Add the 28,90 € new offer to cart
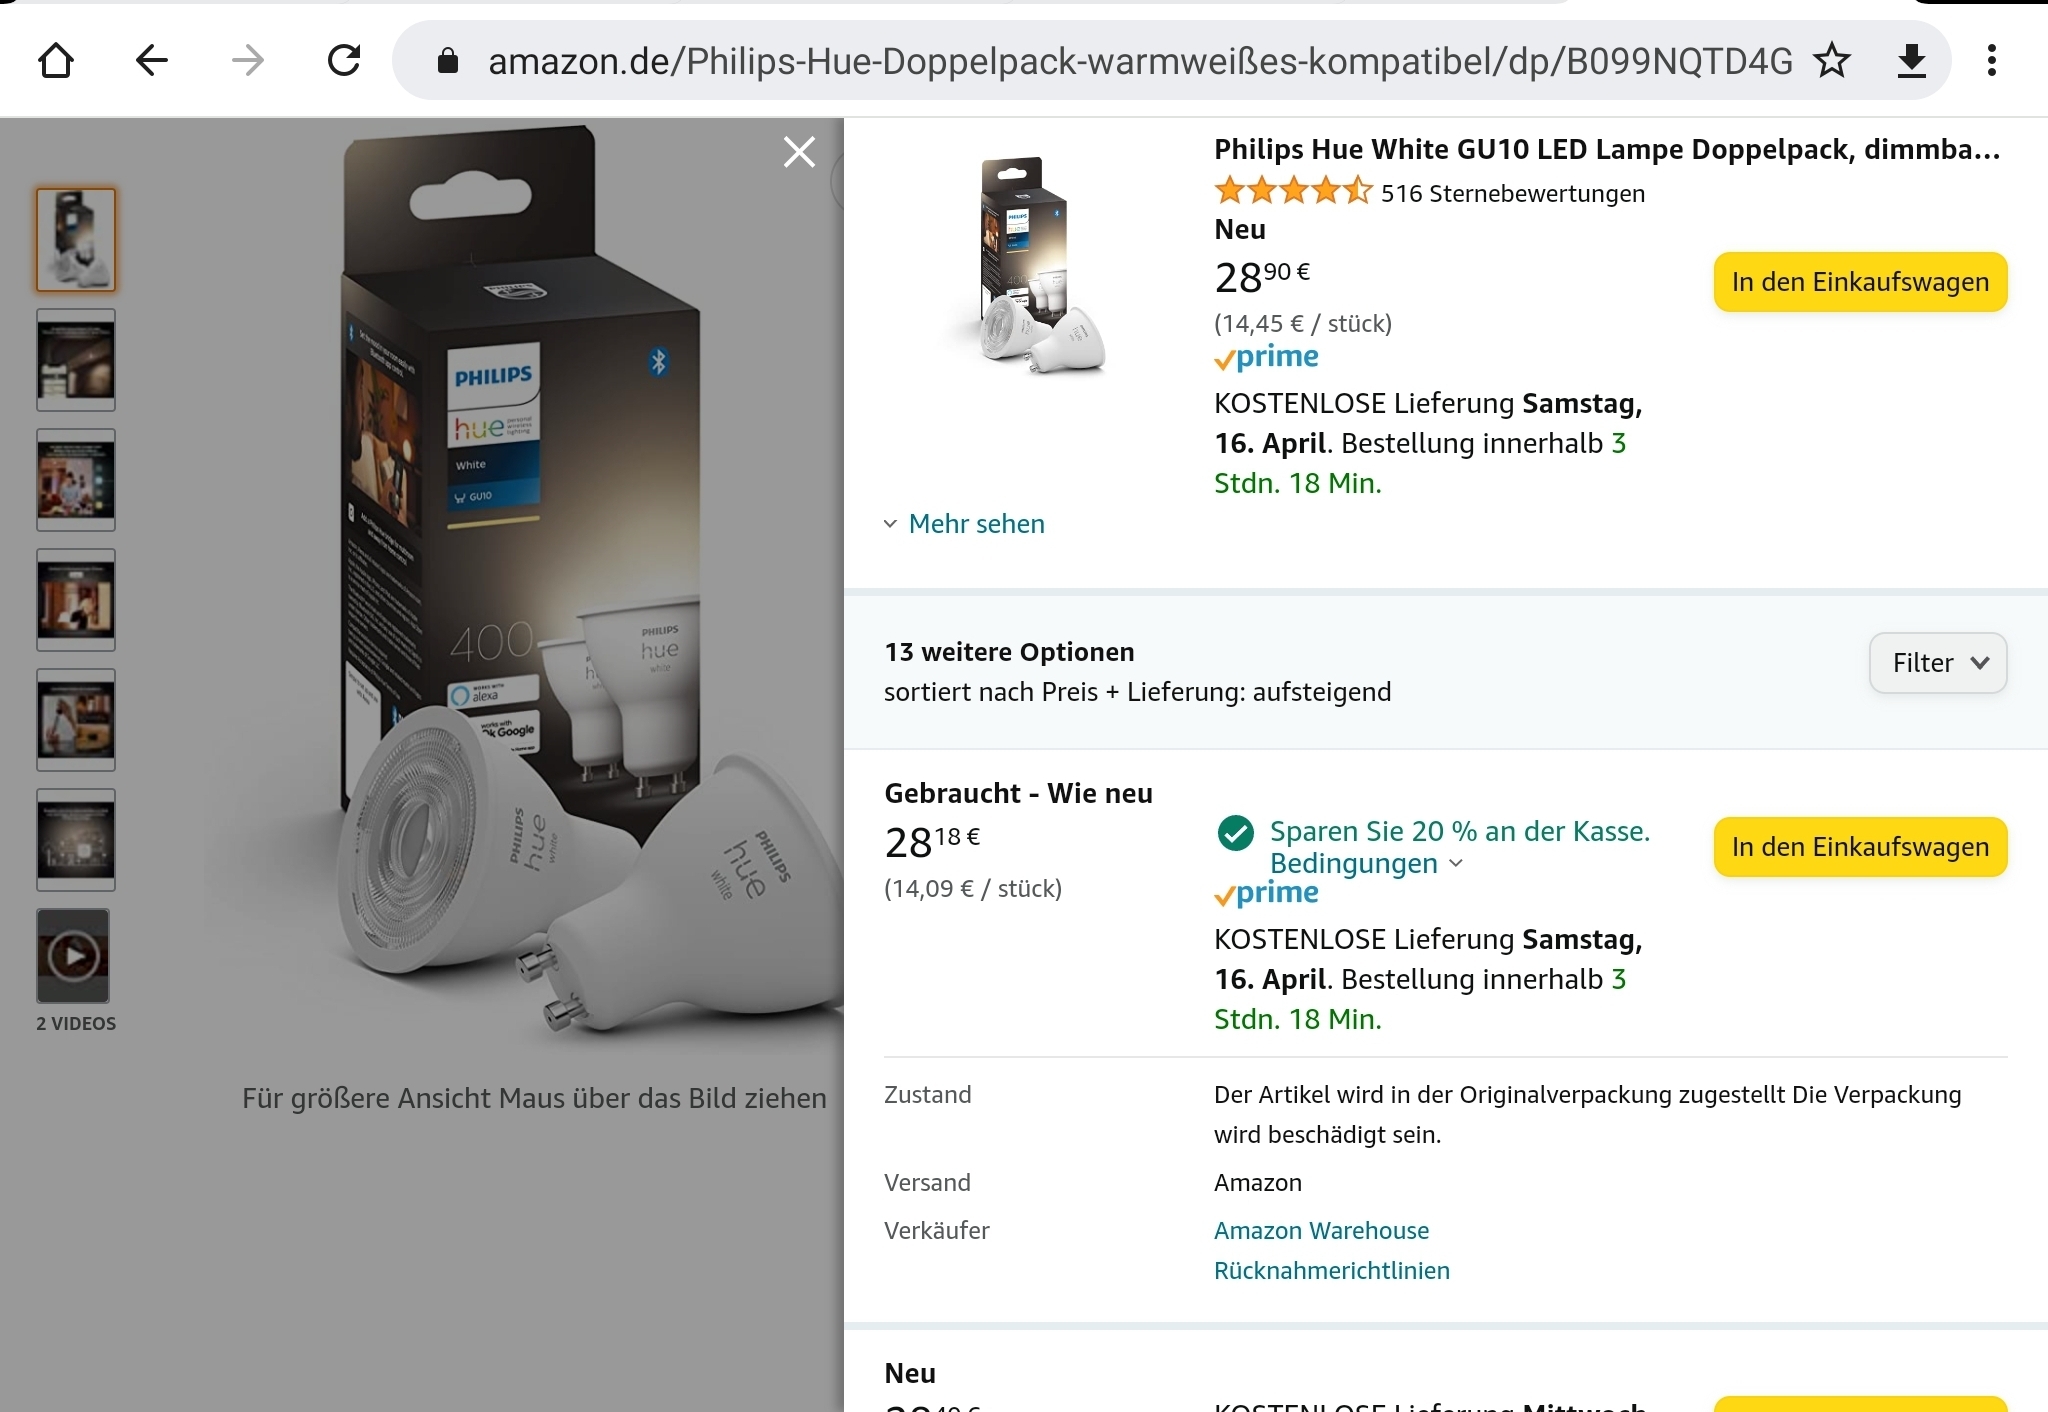 point(1860,282)
